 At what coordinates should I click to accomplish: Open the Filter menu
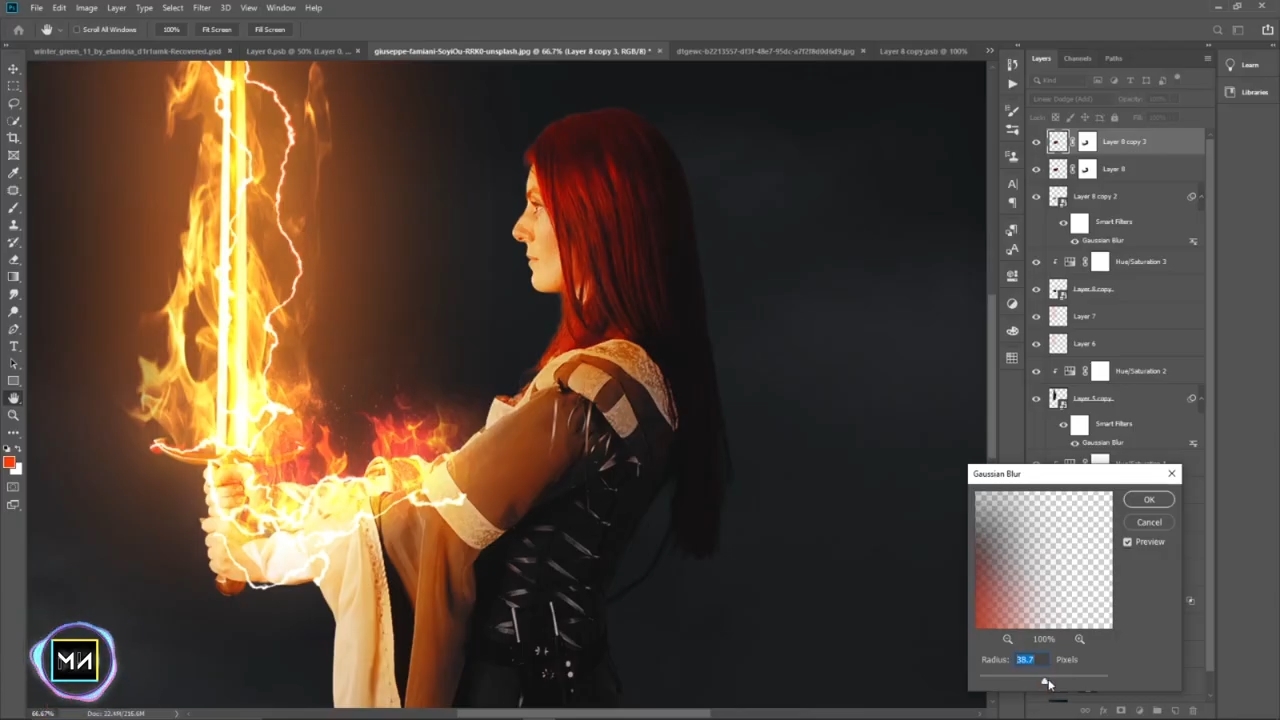point(201,8)
